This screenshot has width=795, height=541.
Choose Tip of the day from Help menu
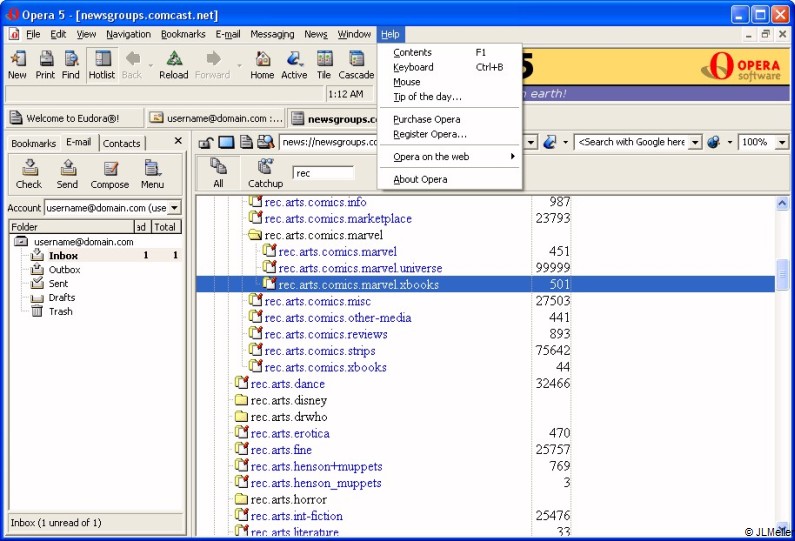click(450, 97)
